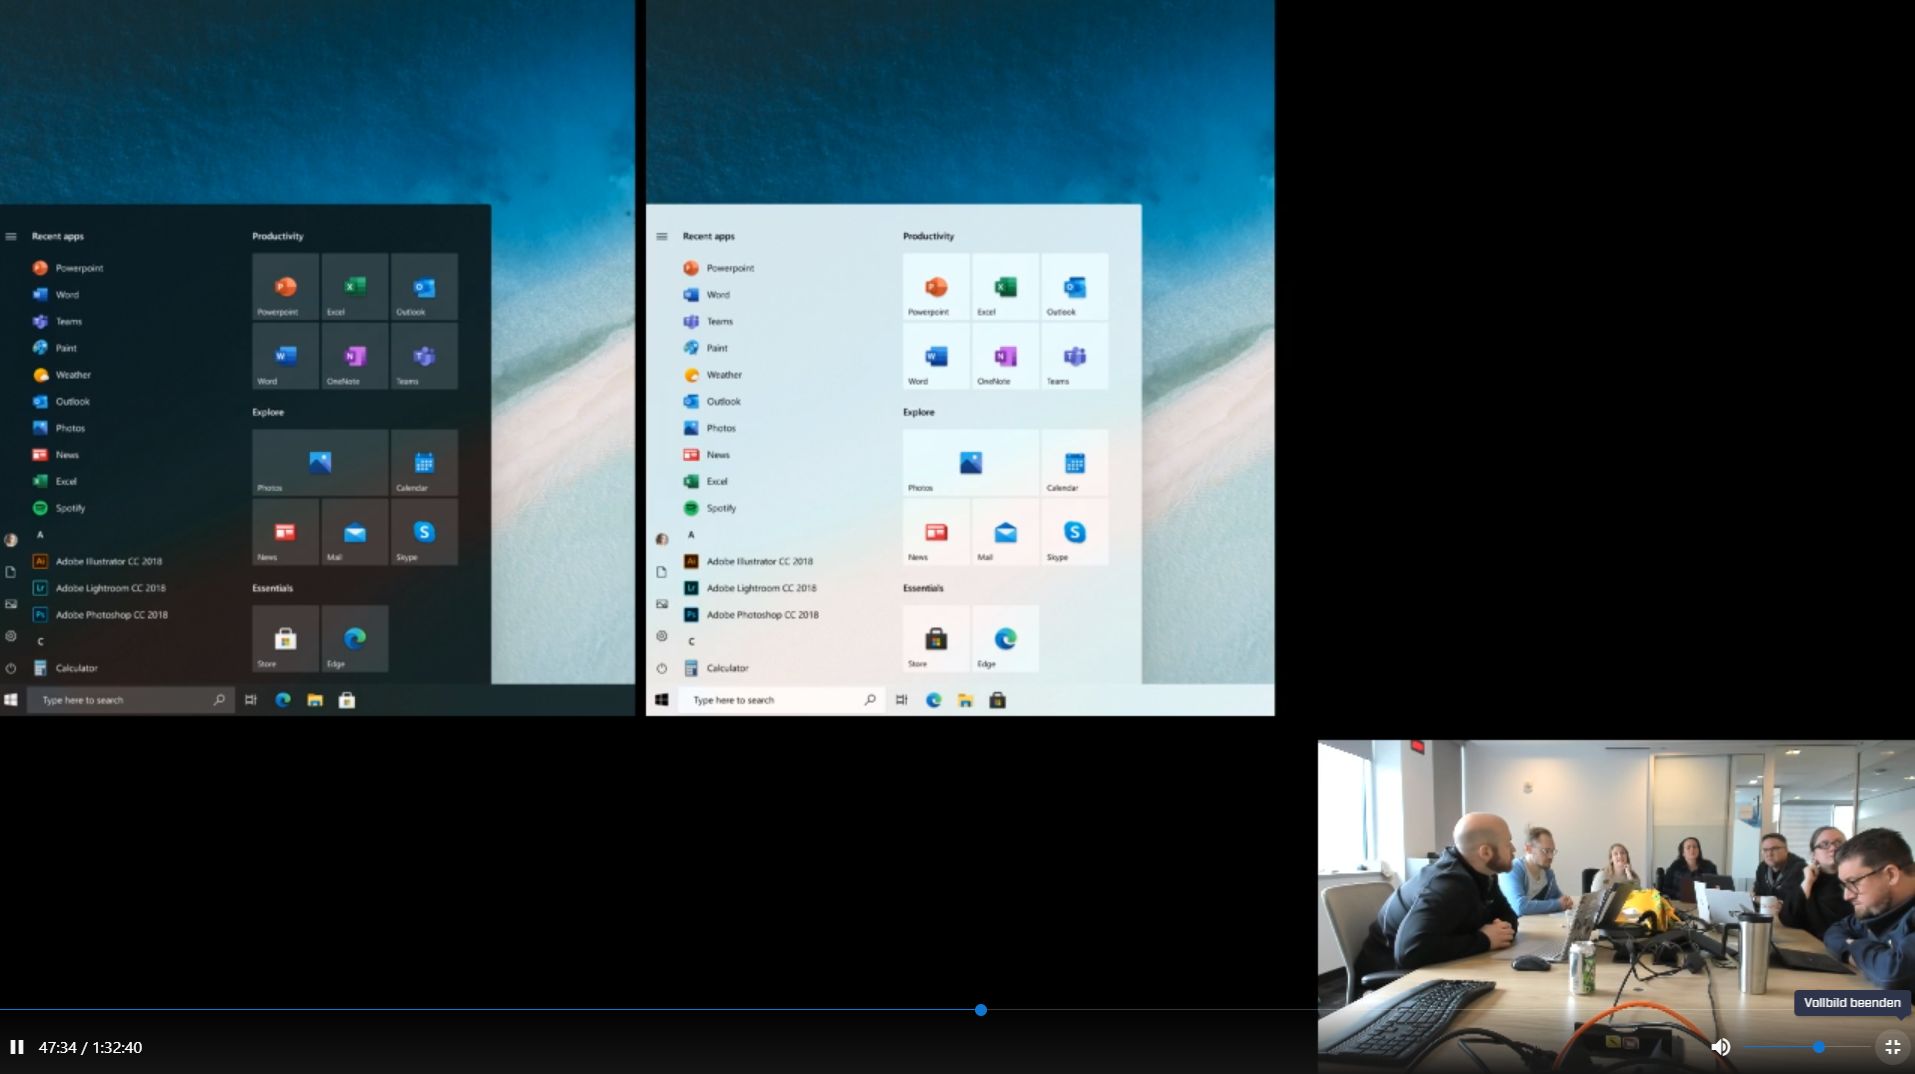Open OneNote tile in dark Start menu
The height and width of the screenshot is (1074, 1915).
pyautogui.click(x=355, y=356)
